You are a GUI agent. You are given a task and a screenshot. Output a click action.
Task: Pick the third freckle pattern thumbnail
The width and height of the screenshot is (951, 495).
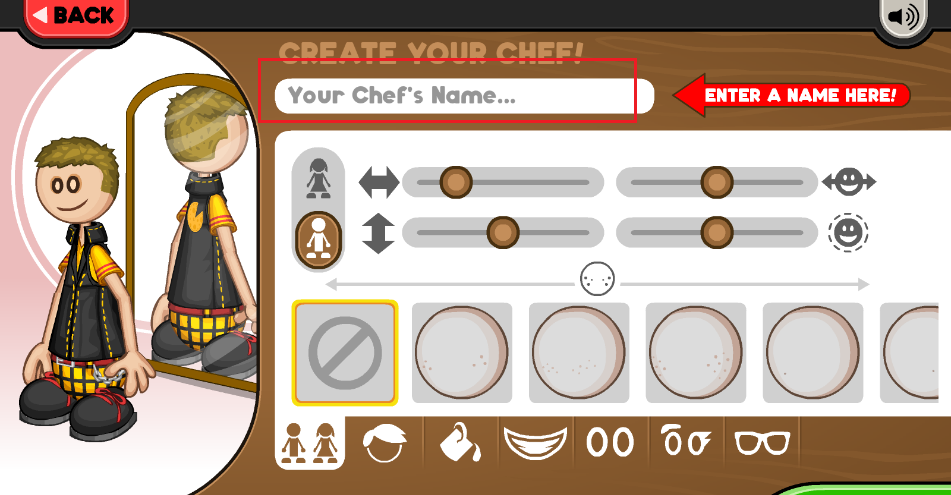point(696,352)
